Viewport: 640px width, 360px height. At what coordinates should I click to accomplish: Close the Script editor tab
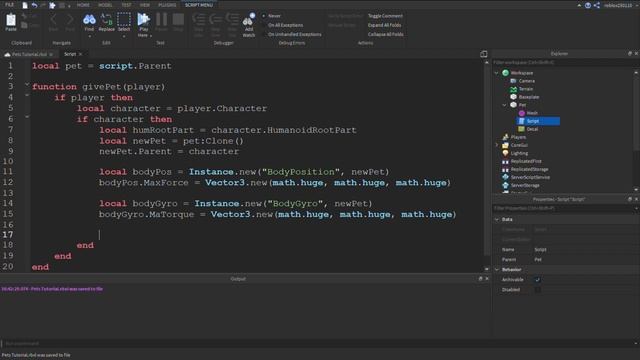(80, 54)
